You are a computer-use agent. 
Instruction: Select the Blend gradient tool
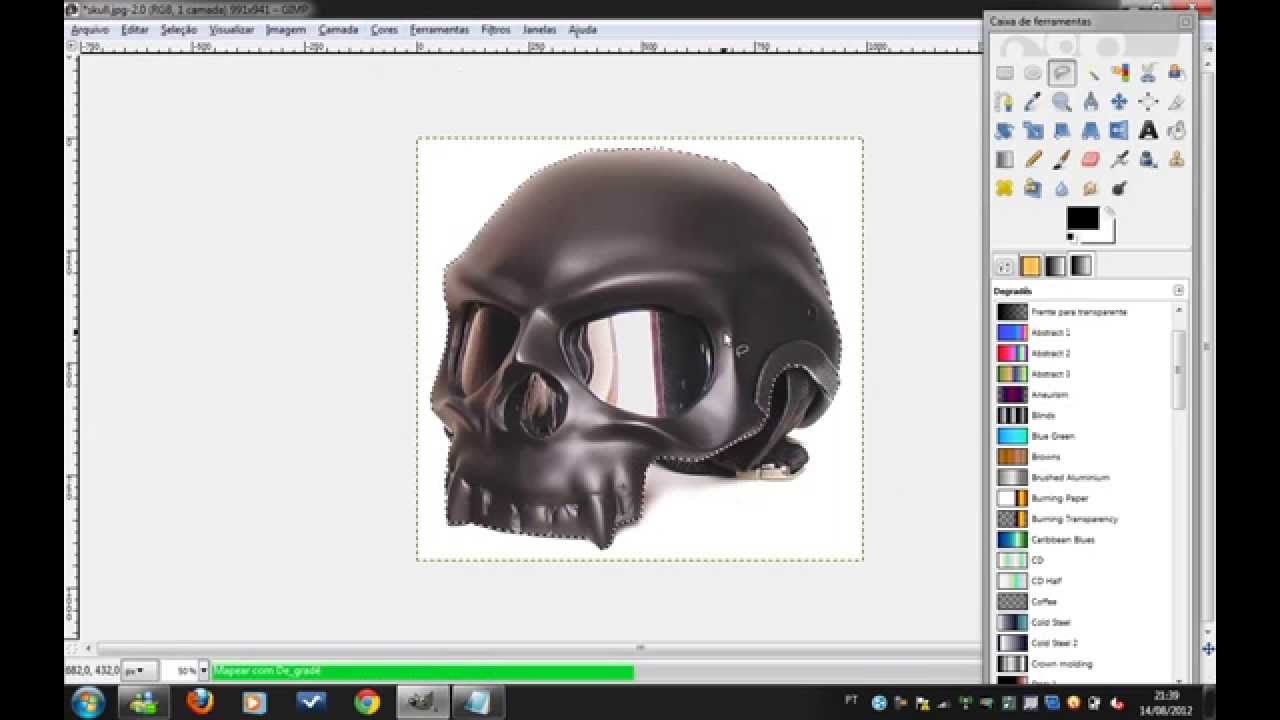(x=1004, y=159)
